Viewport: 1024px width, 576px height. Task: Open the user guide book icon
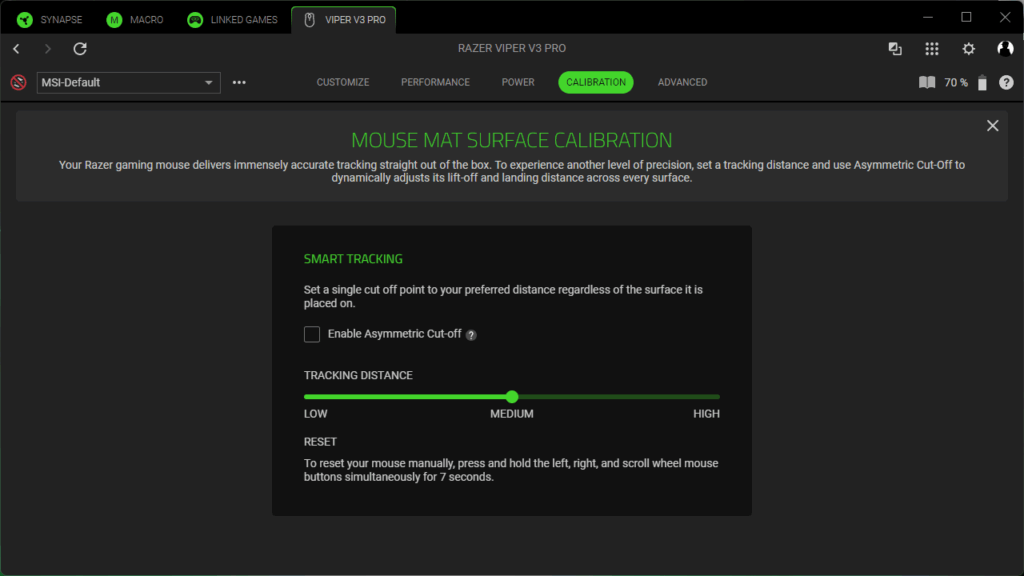pyautogui.click(x=927, y=83)
